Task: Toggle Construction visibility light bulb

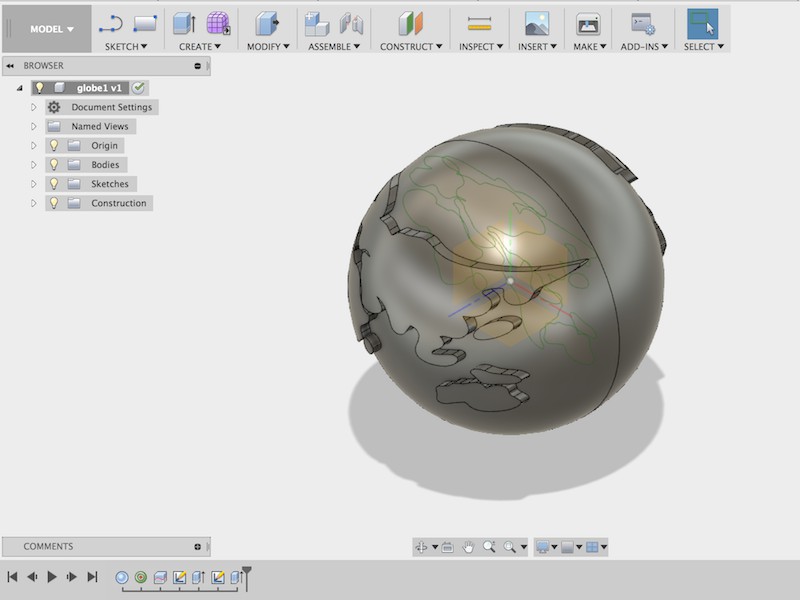Action: pos(54,203)
